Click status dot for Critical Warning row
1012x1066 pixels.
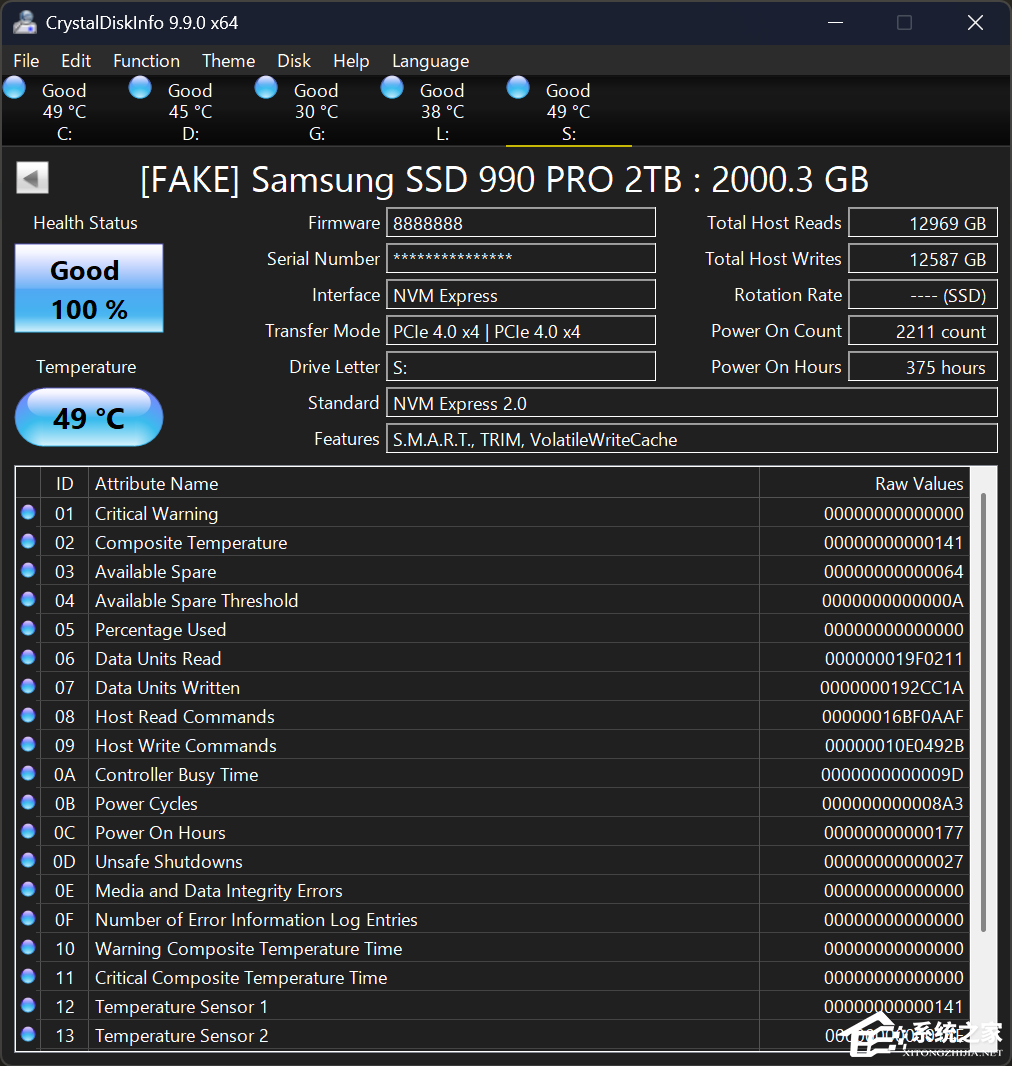28,512
